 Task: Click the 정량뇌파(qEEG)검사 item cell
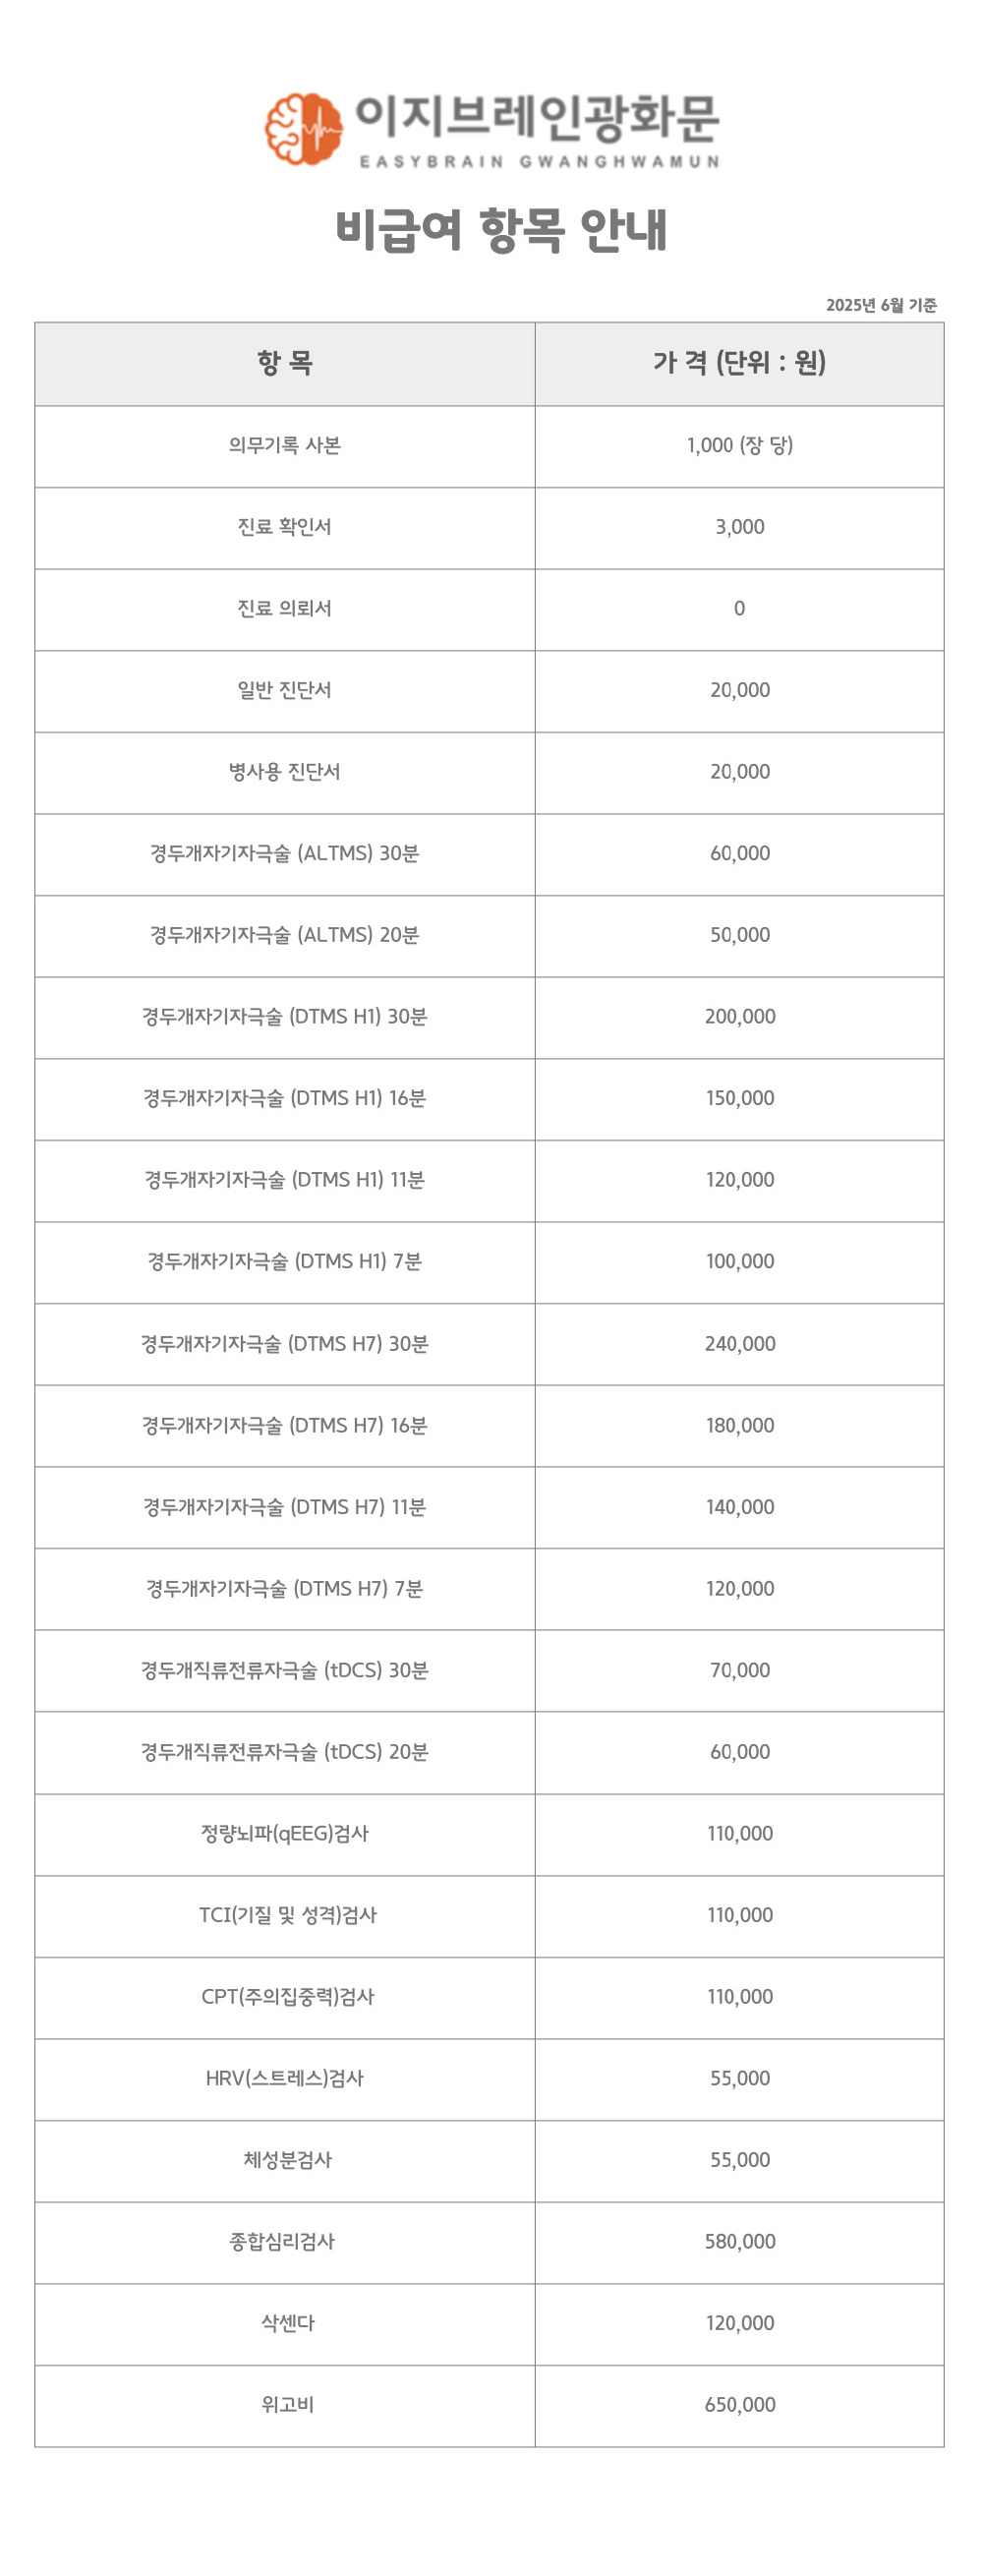[285, 1835]
